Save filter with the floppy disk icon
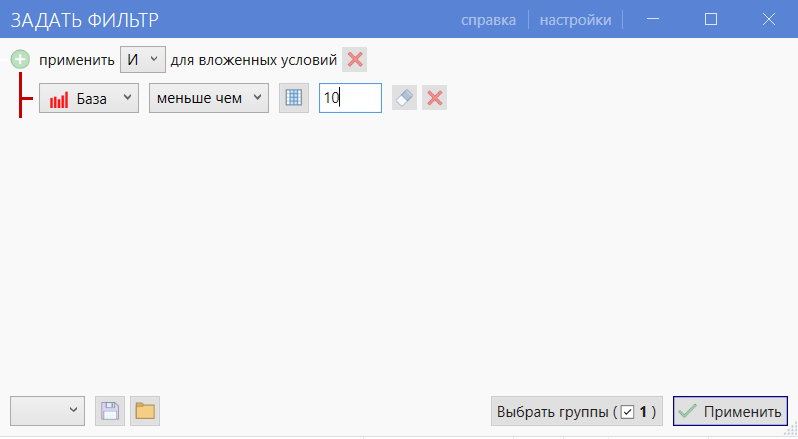This screenshot has width=798, height=439. point(110,411)
